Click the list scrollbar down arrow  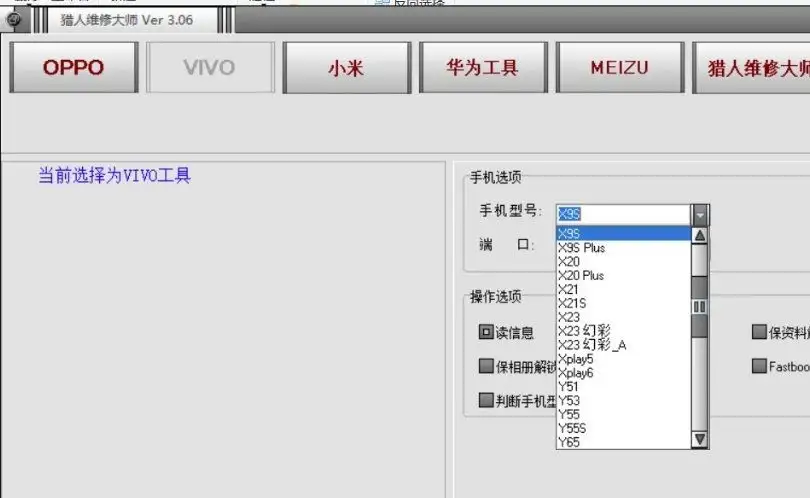(x=700, y=439)
